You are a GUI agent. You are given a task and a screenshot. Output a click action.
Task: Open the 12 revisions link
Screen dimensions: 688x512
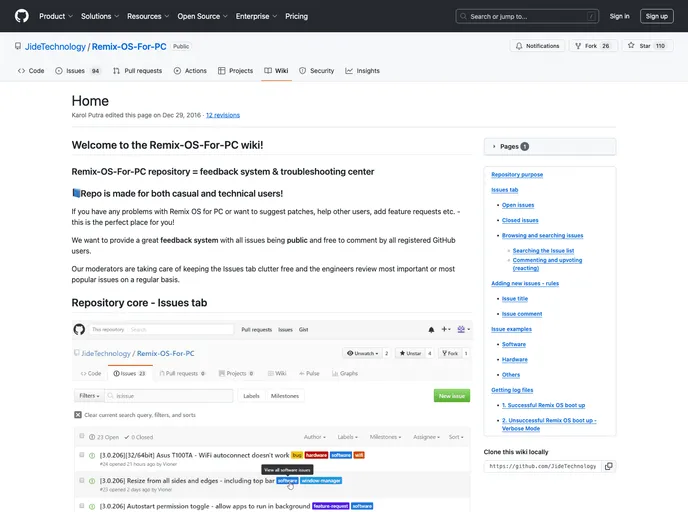[222, 115]
